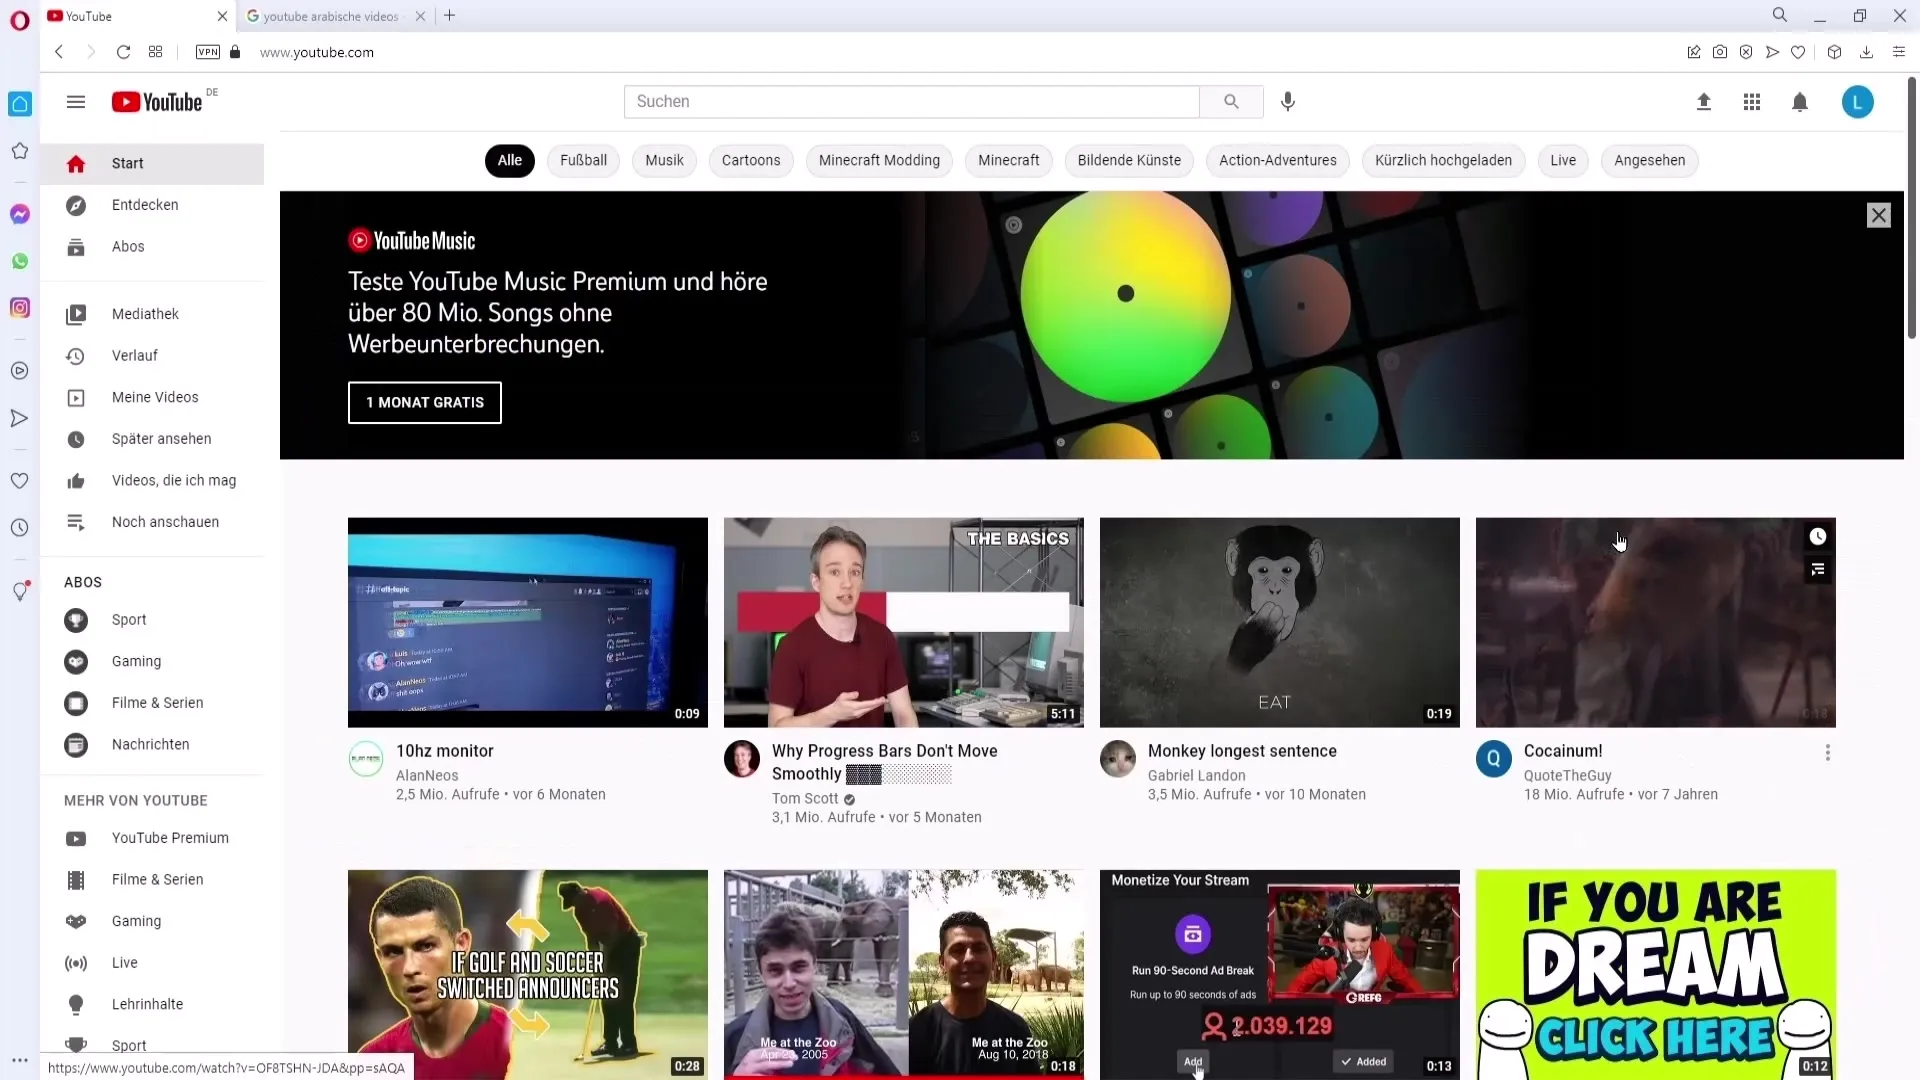Open the Gabriel Landon channel avatar
Viewport: 1920px width, 1080px height.
pyautogui.click(x=1118, y=759)
